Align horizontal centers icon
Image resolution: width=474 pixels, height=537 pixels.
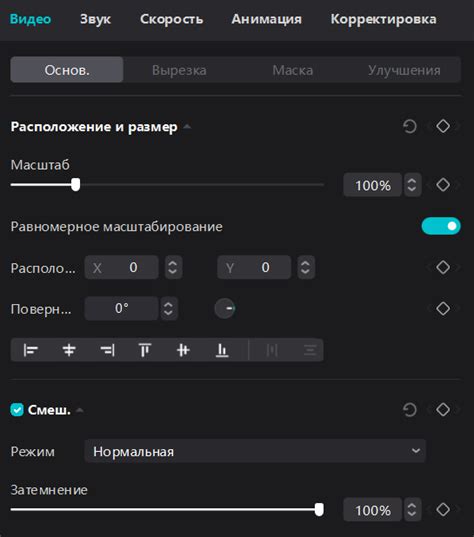coord(69,350)
